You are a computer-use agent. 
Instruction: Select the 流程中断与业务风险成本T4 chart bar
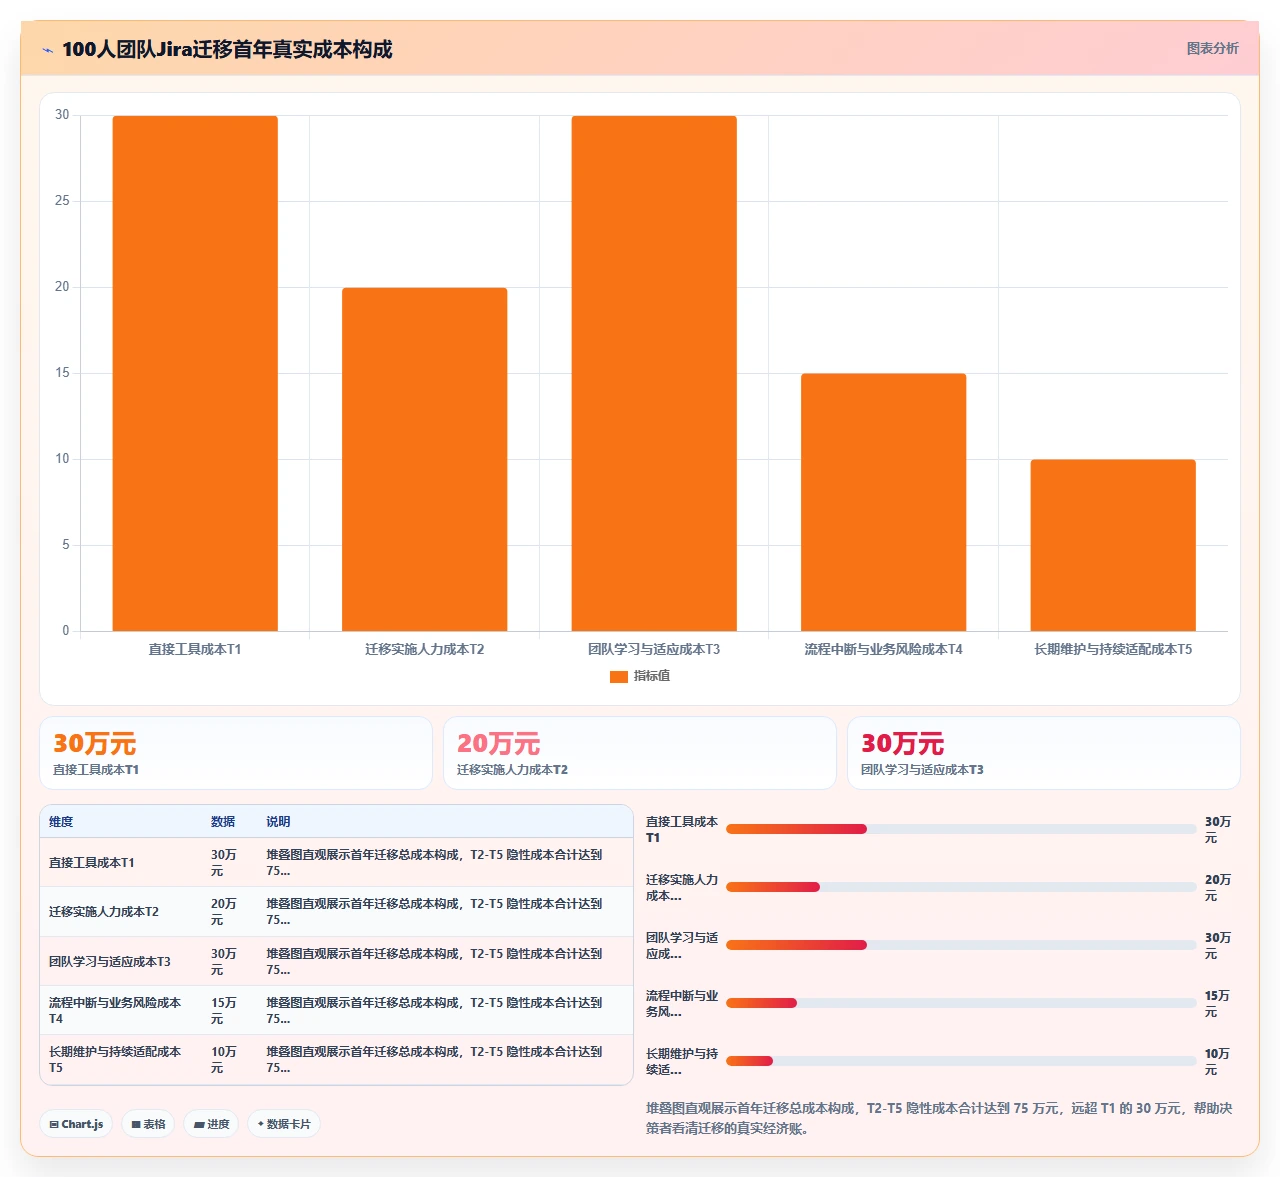tap(884, 502)
